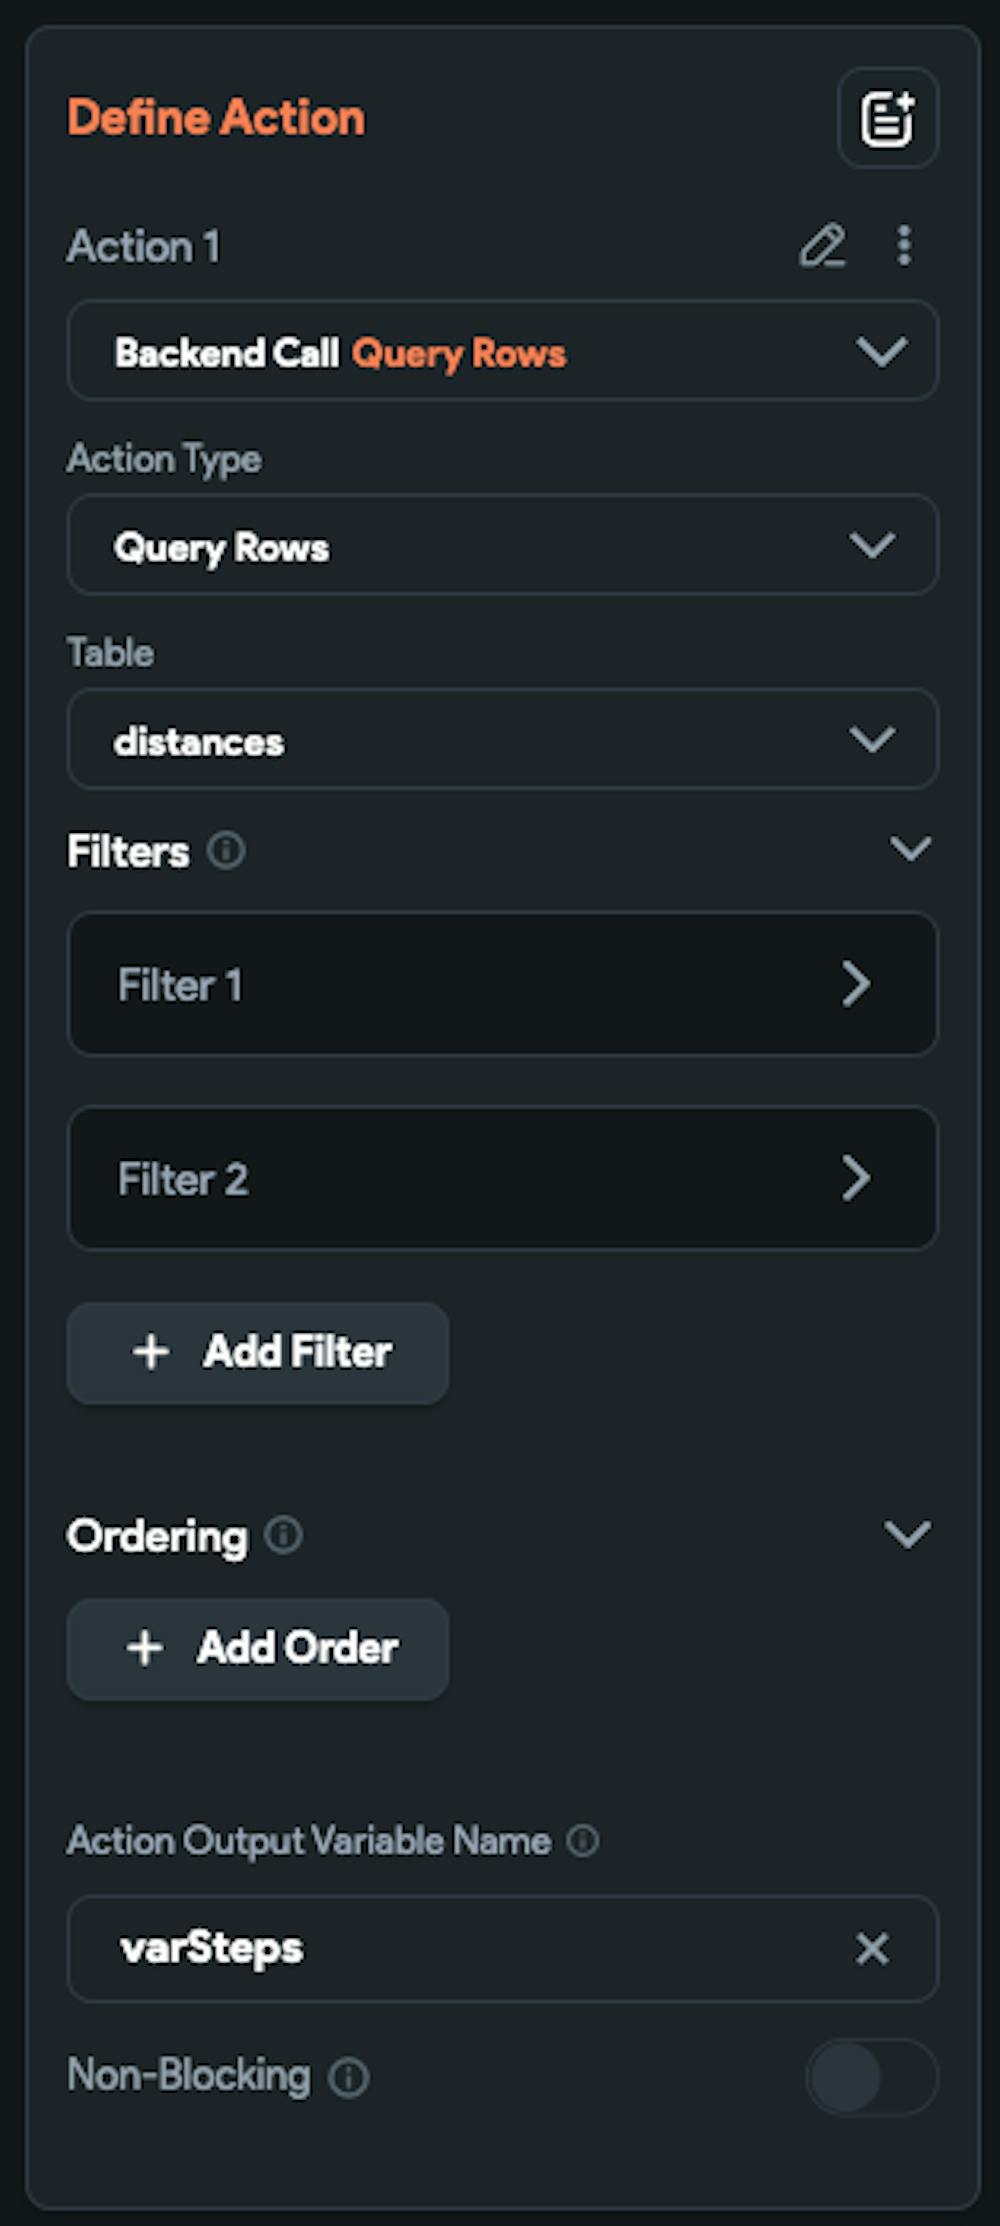Open the three-dot menu for Action 1
The image size is (1000, 2226).
[x=904, y=246]
